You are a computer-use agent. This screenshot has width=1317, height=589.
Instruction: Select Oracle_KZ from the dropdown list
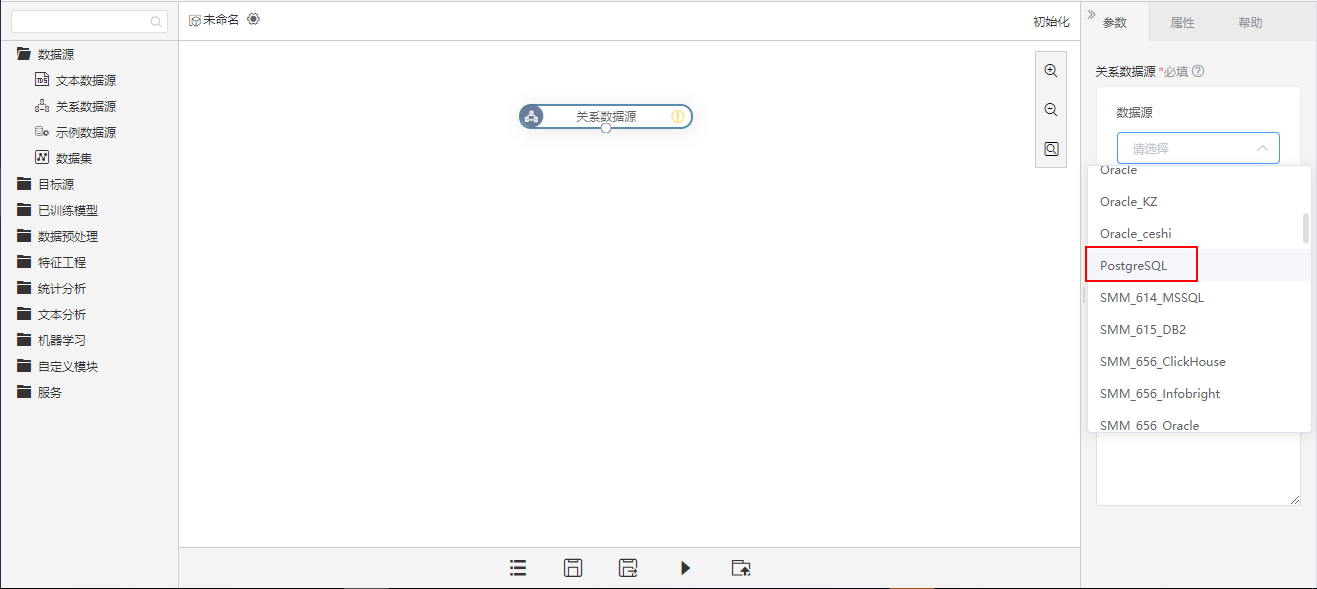(1199, 202)
